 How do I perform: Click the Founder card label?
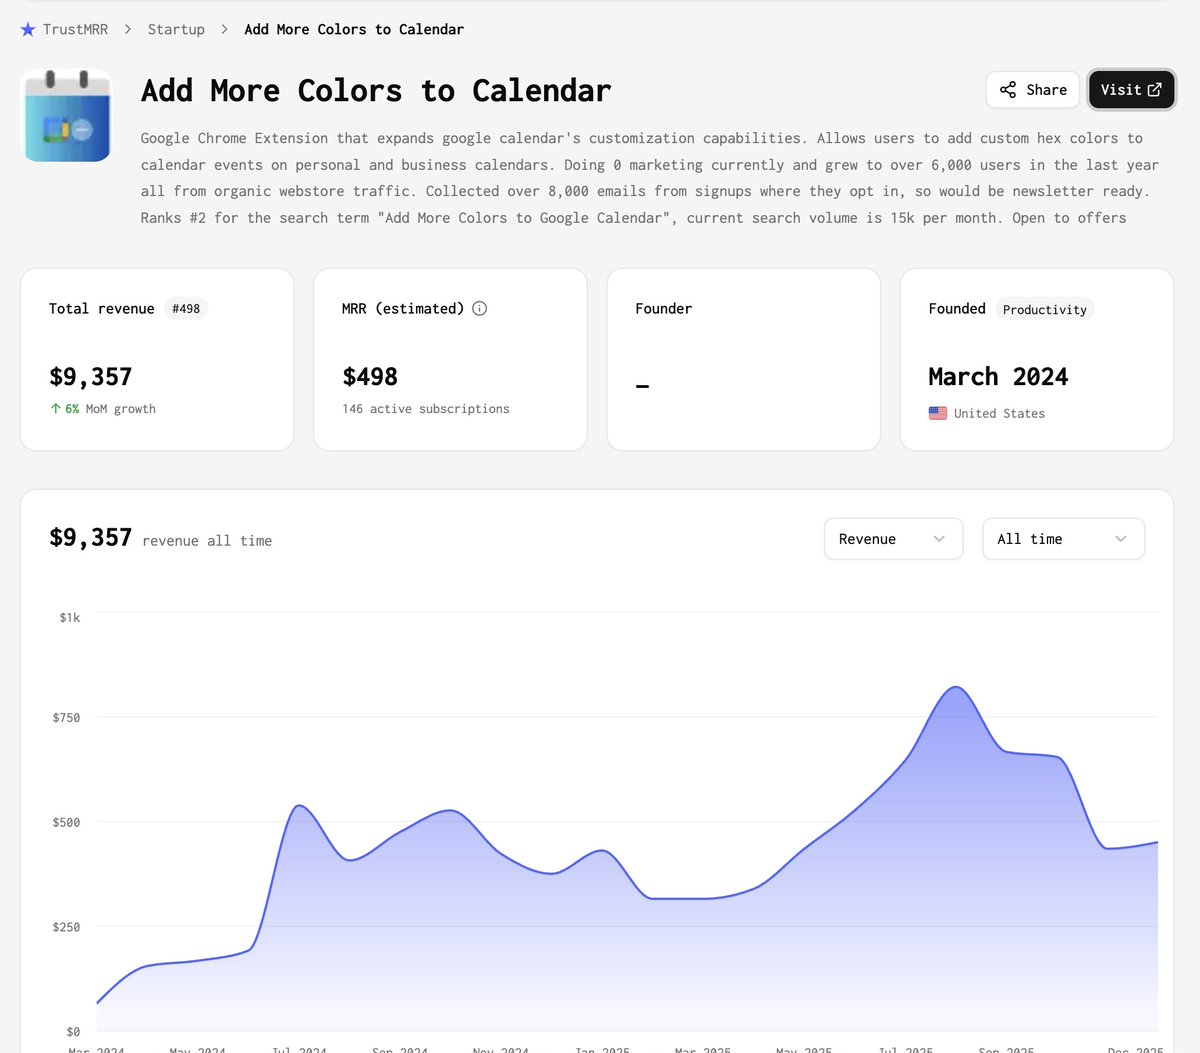663,309
